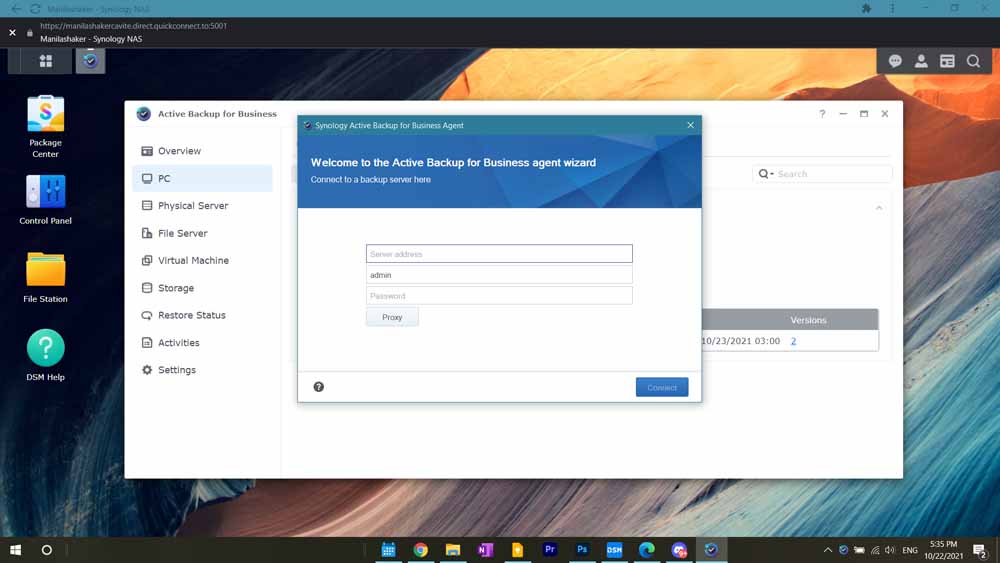Image resolution: width=1000 pixels, height=563 pixels.
Task: Open browser extensions puzzle icon
Action: 866,8
